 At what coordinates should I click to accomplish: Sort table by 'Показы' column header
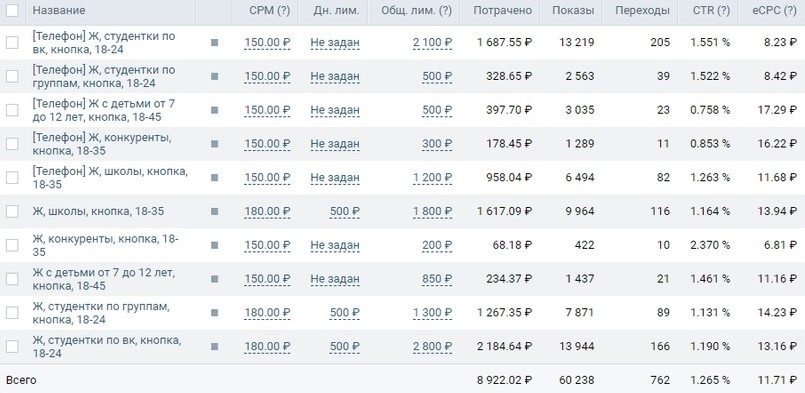[x=573, y=10]
